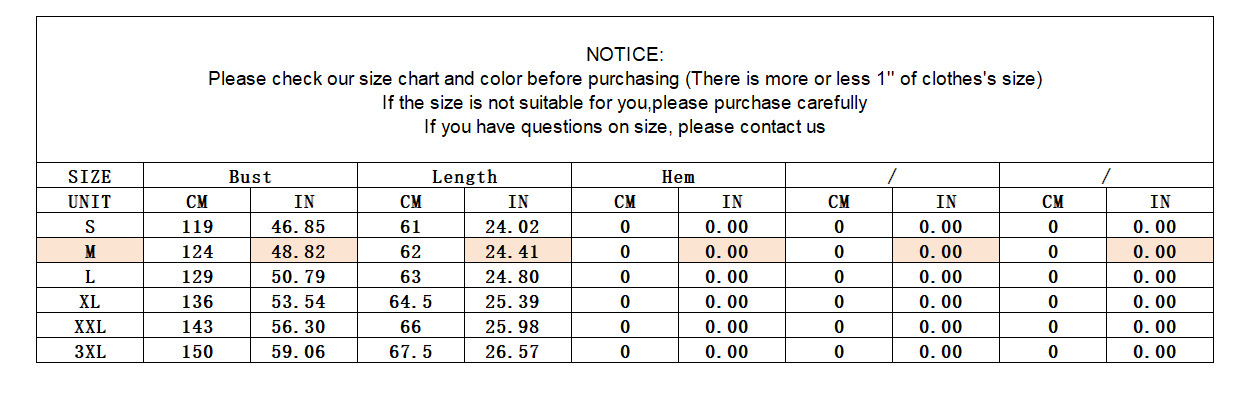Click the bust value 119 cell

197,227
